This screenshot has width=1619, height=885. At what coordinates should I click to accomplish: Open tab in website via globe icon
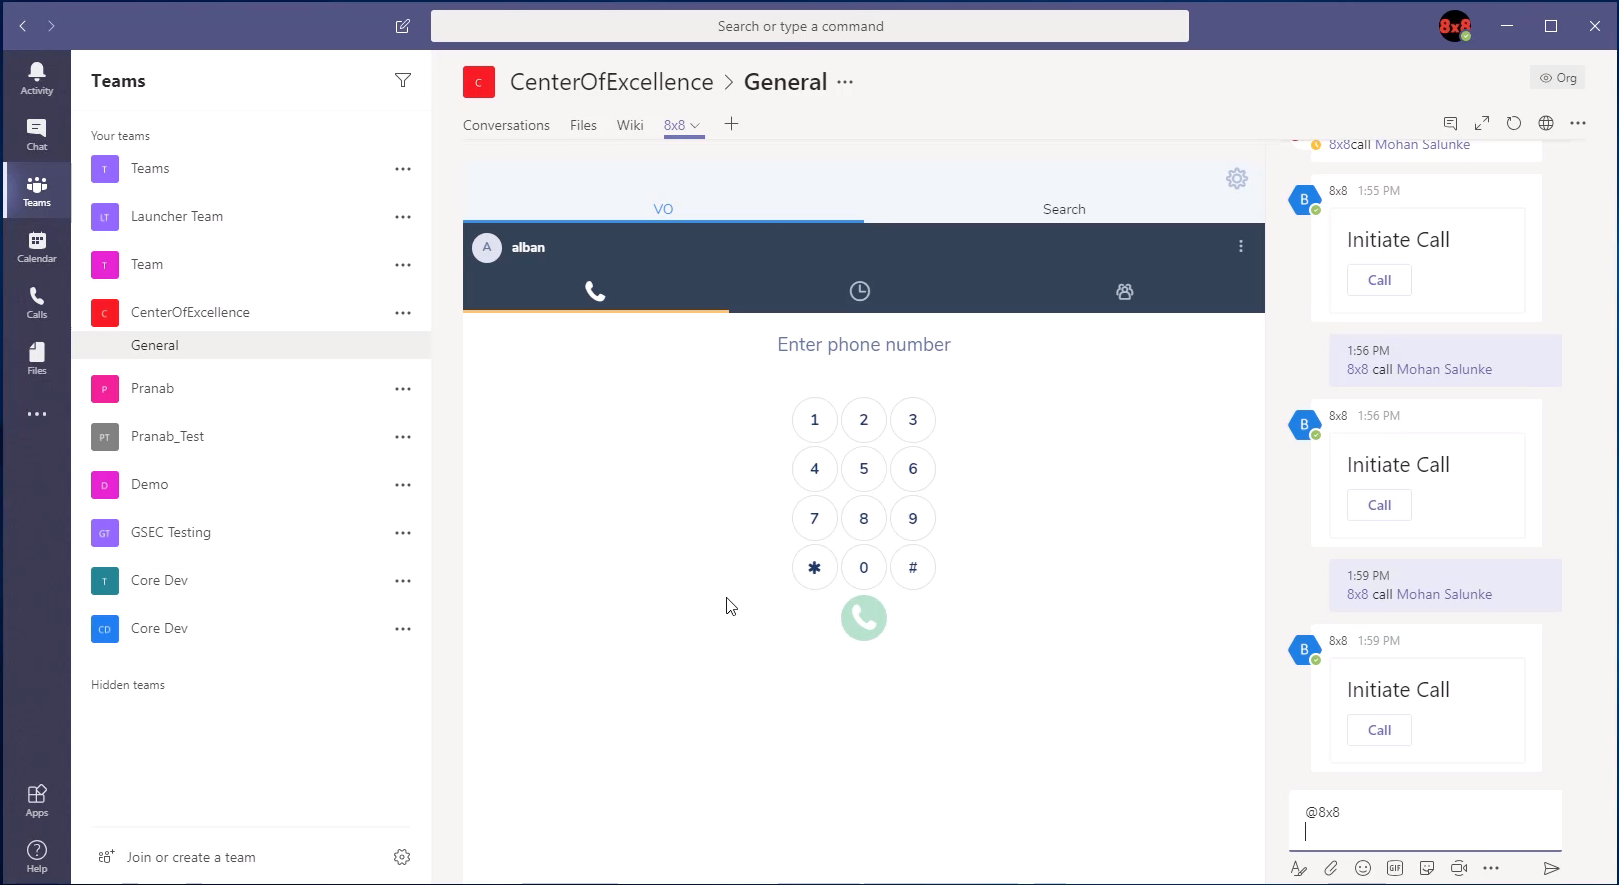tap(1546, 123)
